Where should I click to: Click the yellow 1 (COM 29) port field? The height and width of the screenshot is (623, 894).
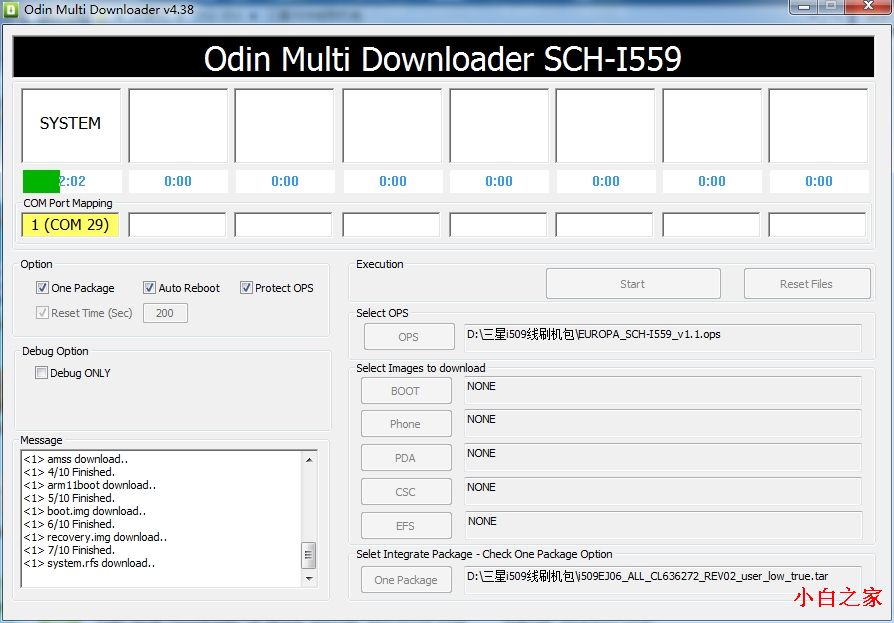point(70,225)
